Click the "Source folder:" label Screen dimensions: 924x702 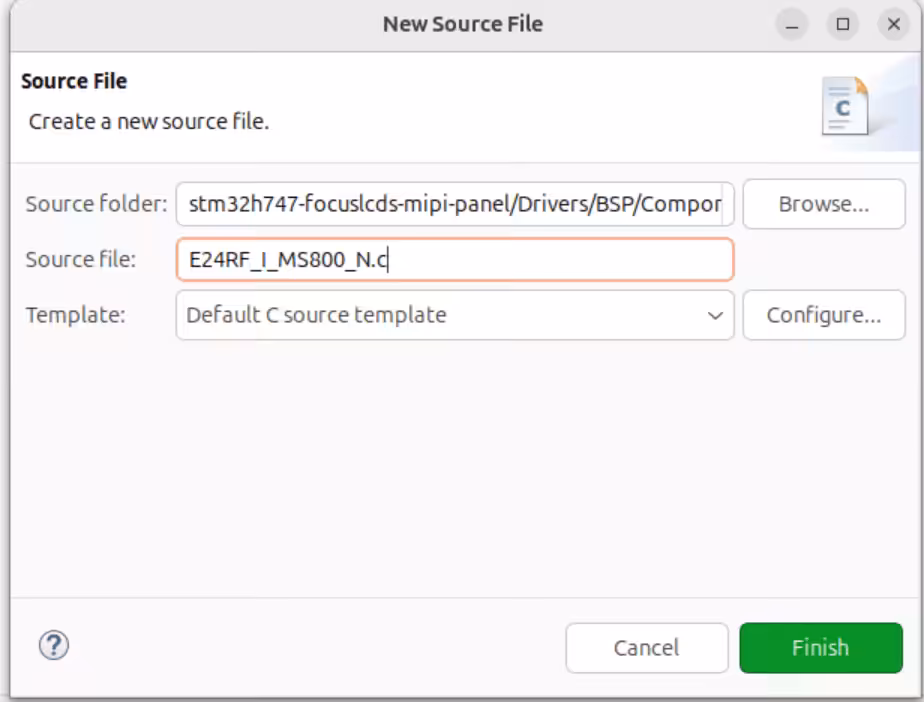point(96,204)
